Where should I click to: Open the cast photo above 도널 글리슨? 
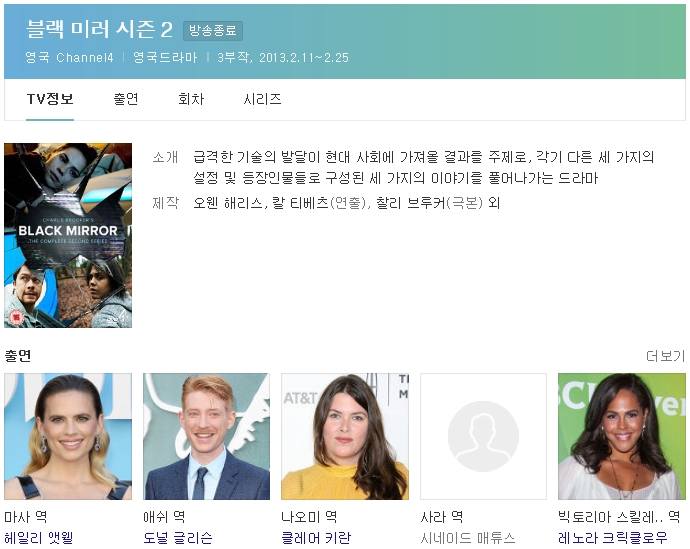click(206, 436)
